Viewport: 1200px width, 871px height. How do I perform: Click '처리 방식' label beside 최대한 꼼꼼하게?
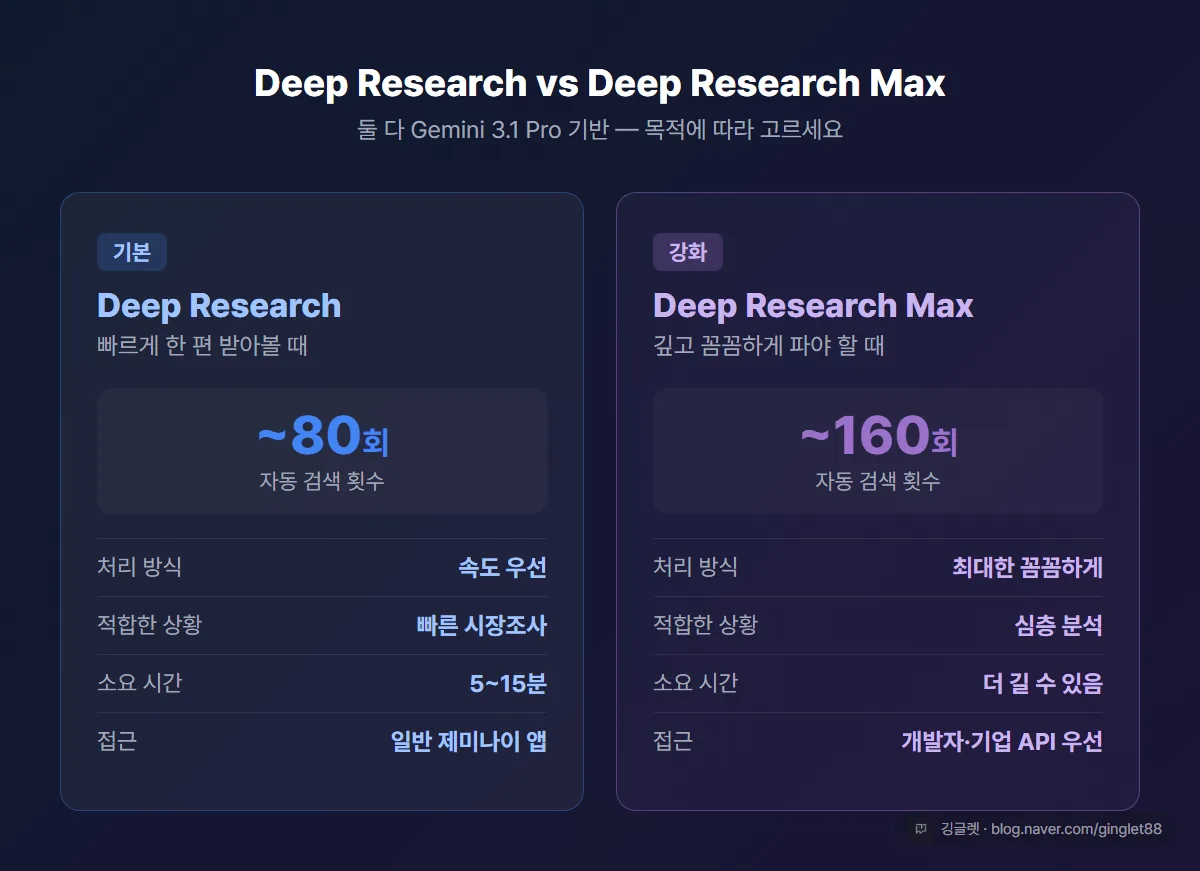(695, 567)
